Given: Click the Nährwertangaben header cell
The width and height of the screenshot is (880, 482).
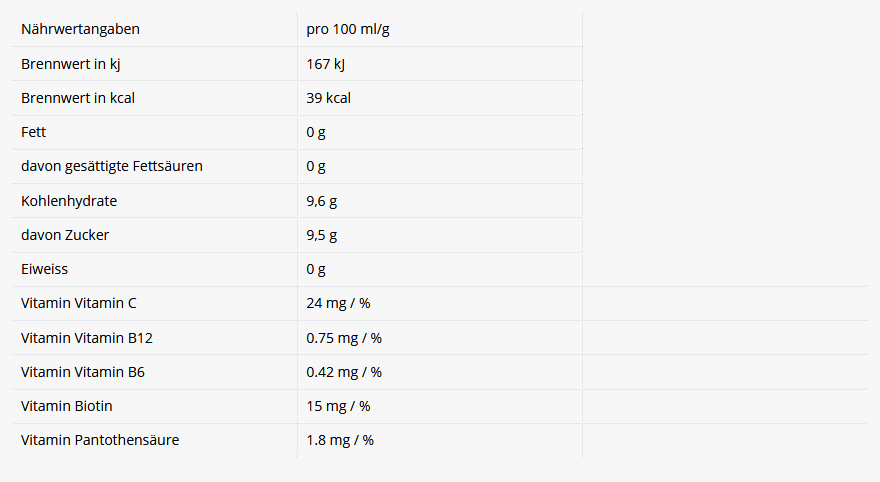Looking at the screenshot, I should (x=80, y=29).
